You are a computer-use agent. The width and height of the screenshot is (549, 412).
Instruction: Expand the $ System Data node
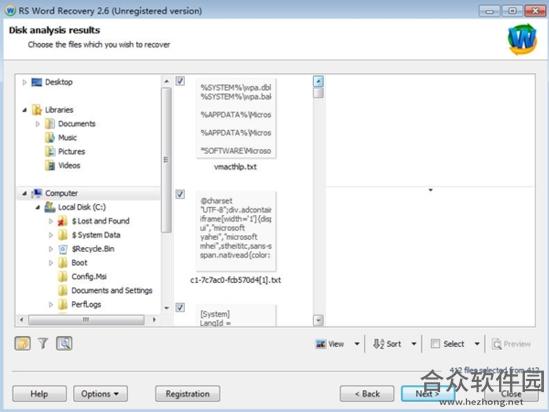tap(51, 235)
